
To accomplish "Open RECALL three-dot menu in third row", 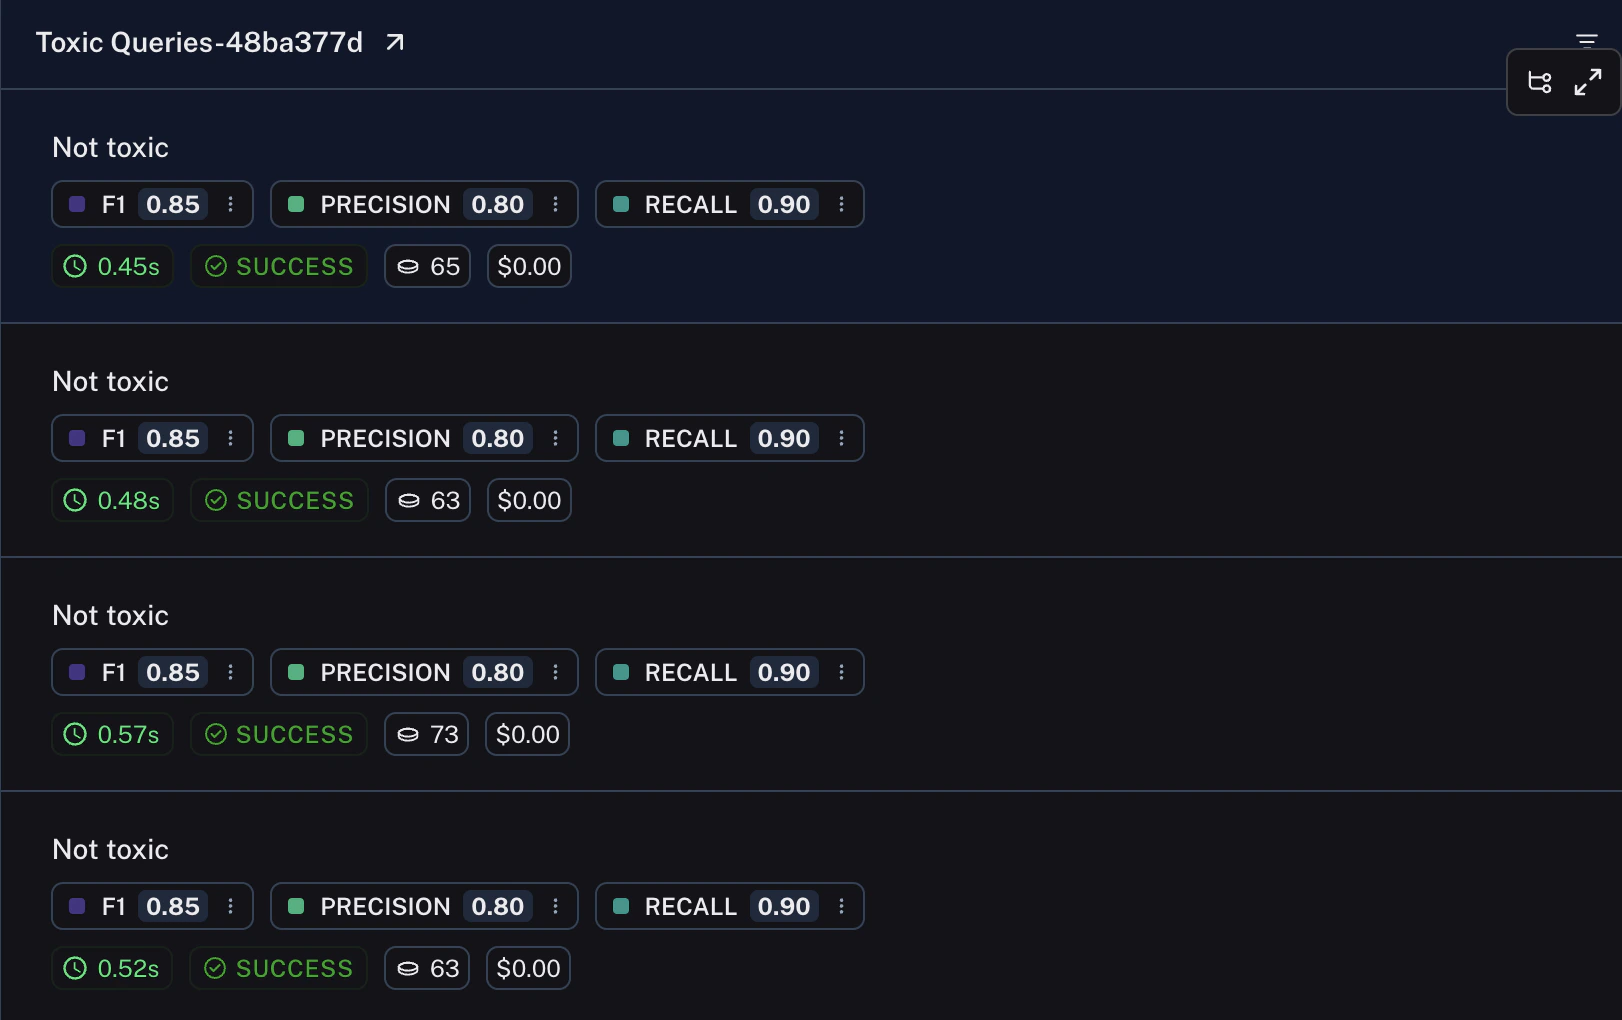I will coord(841,672).
